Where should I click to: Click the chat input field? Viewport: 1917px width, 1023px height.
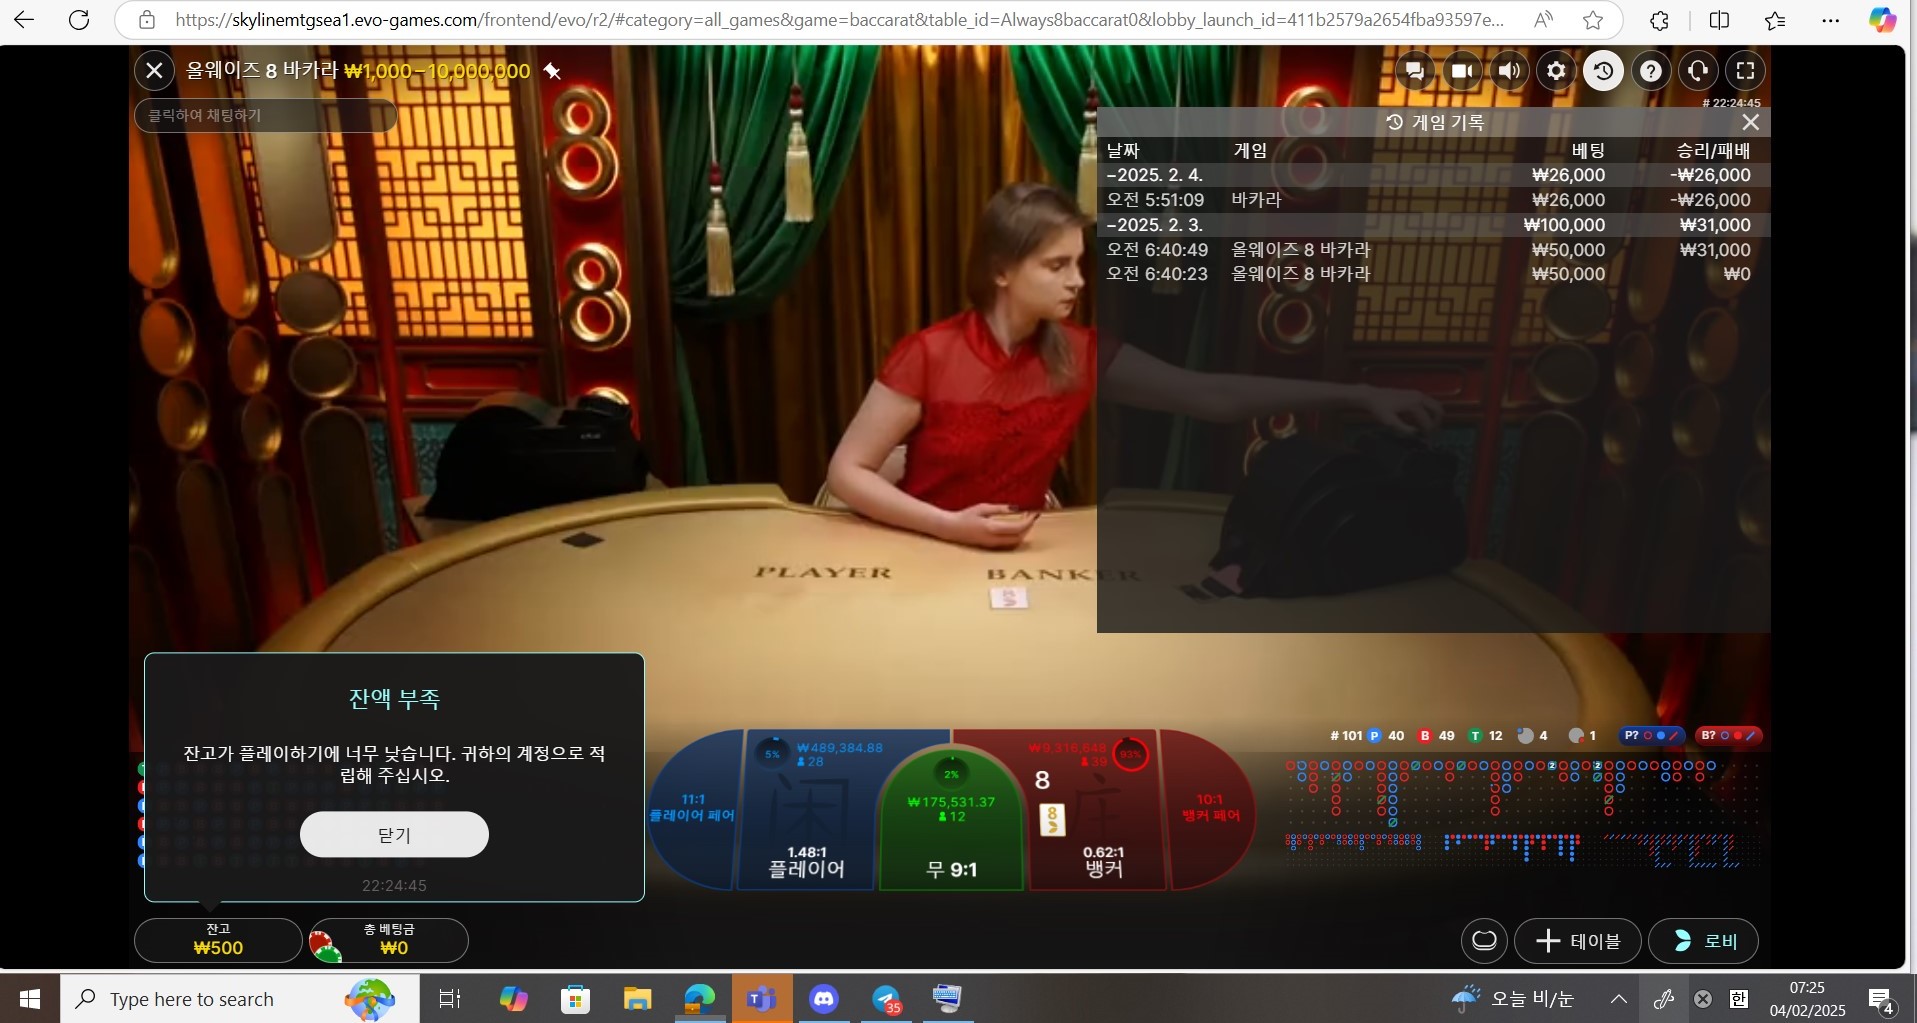pos(265,116)
